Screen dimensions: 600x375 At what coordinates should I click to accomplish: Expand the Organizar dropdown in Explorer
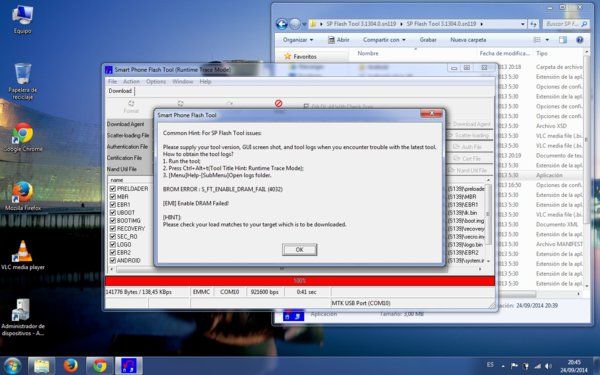pos(298,40)
